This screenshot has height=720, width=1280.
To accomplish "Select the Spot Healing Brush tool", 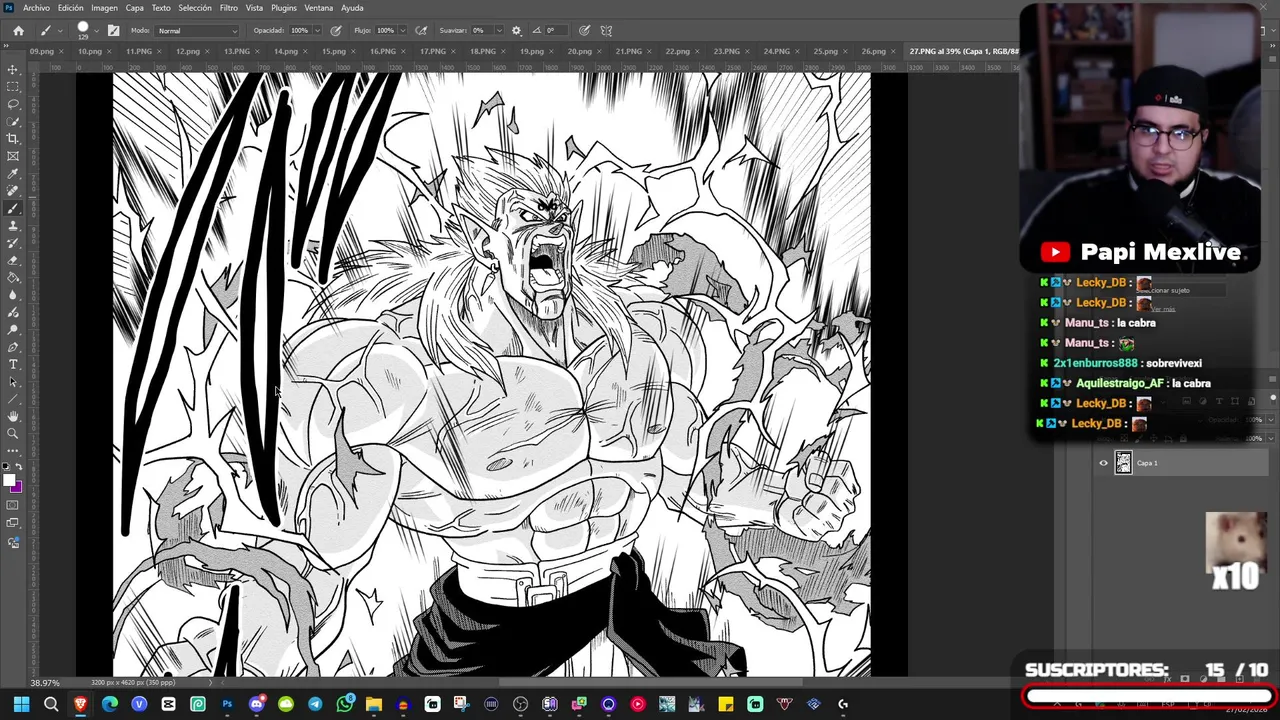I will 13,191.
